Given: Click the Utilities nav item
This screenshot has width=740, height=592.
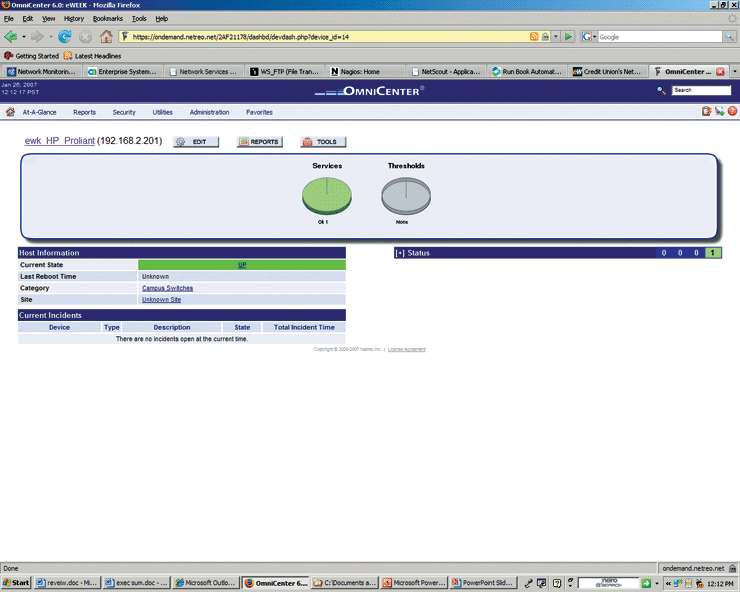Looking at the screenshot, I should point(162,112).
